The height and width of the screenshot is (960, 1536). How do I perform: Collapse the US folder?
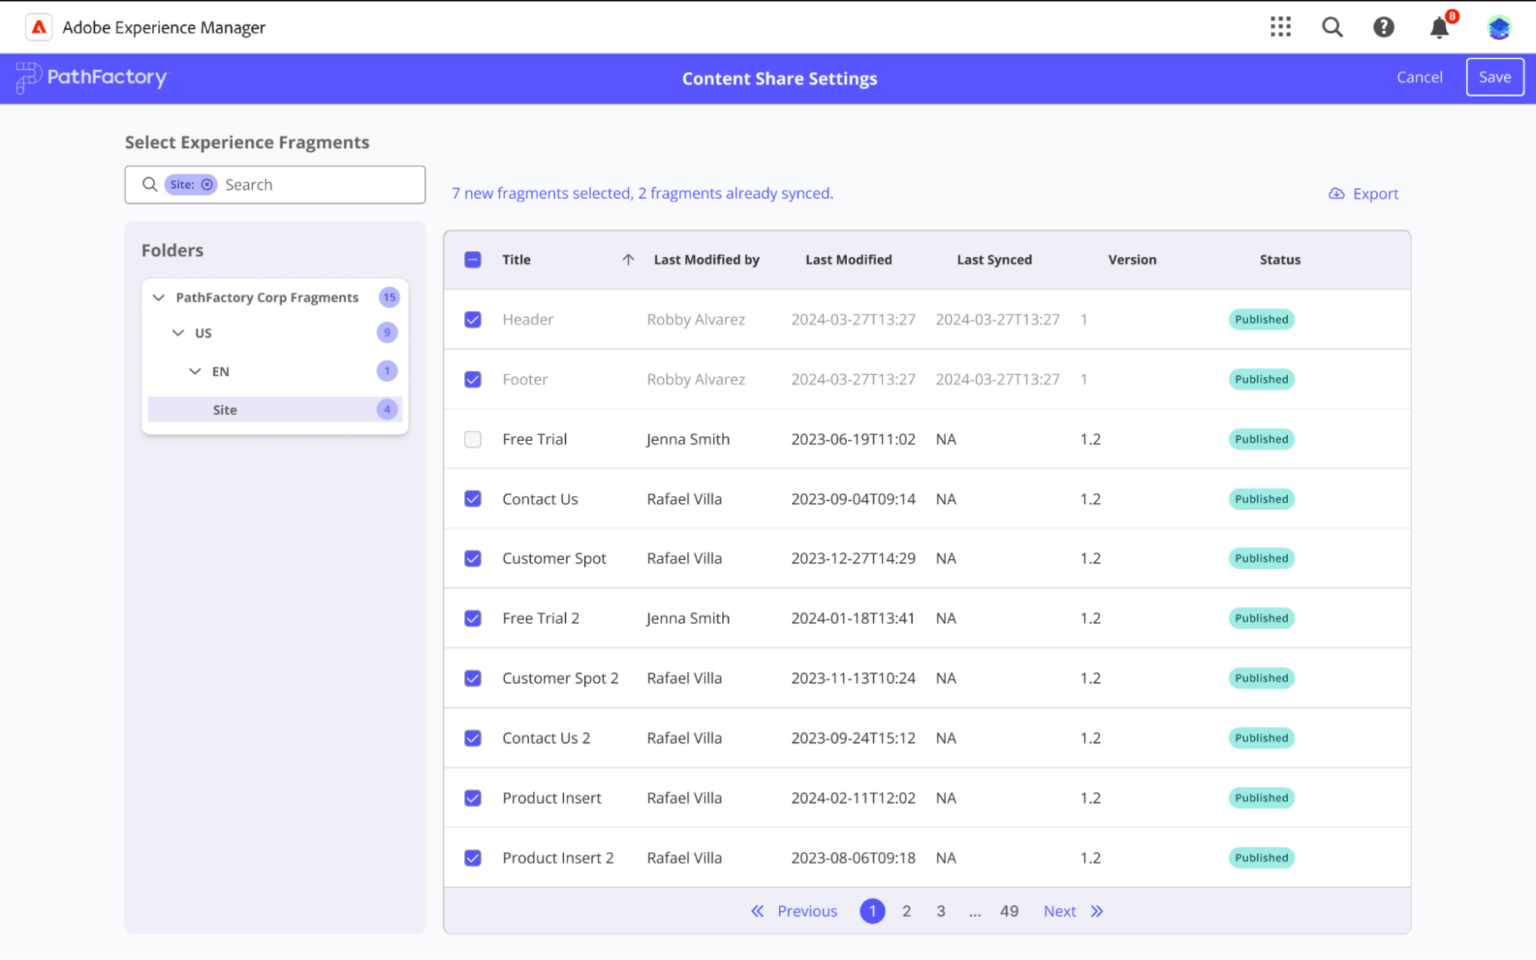177,333
